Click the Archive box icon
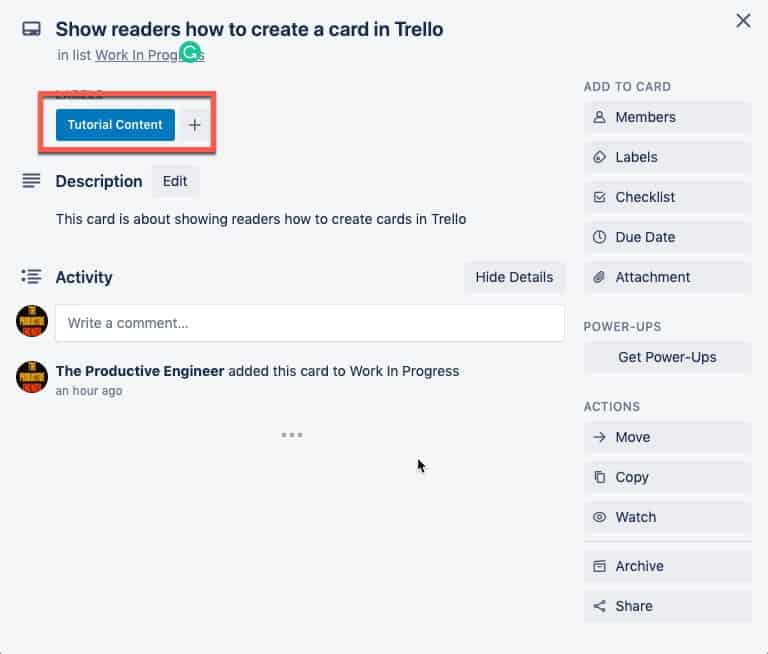This screenshot has width=768, height=654. click(599, 566)
